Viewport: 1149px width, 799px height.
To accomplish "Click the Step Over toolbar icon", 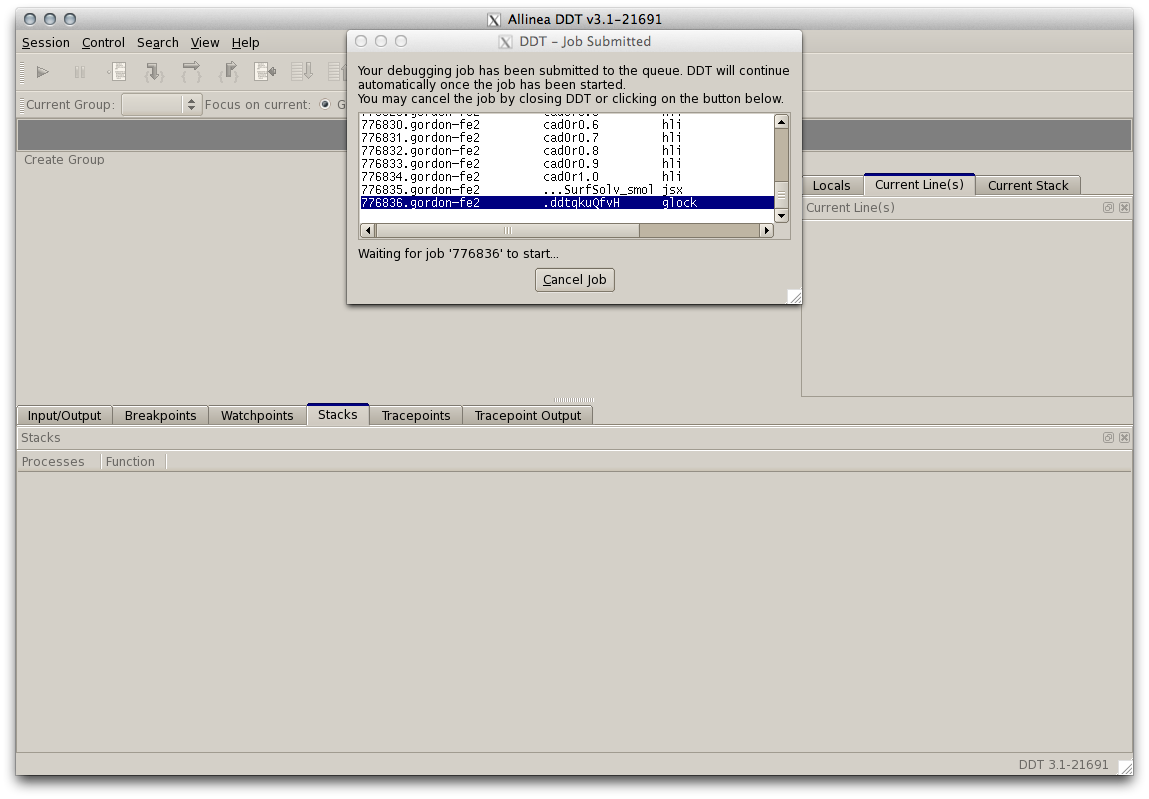I will pos(191,72).
